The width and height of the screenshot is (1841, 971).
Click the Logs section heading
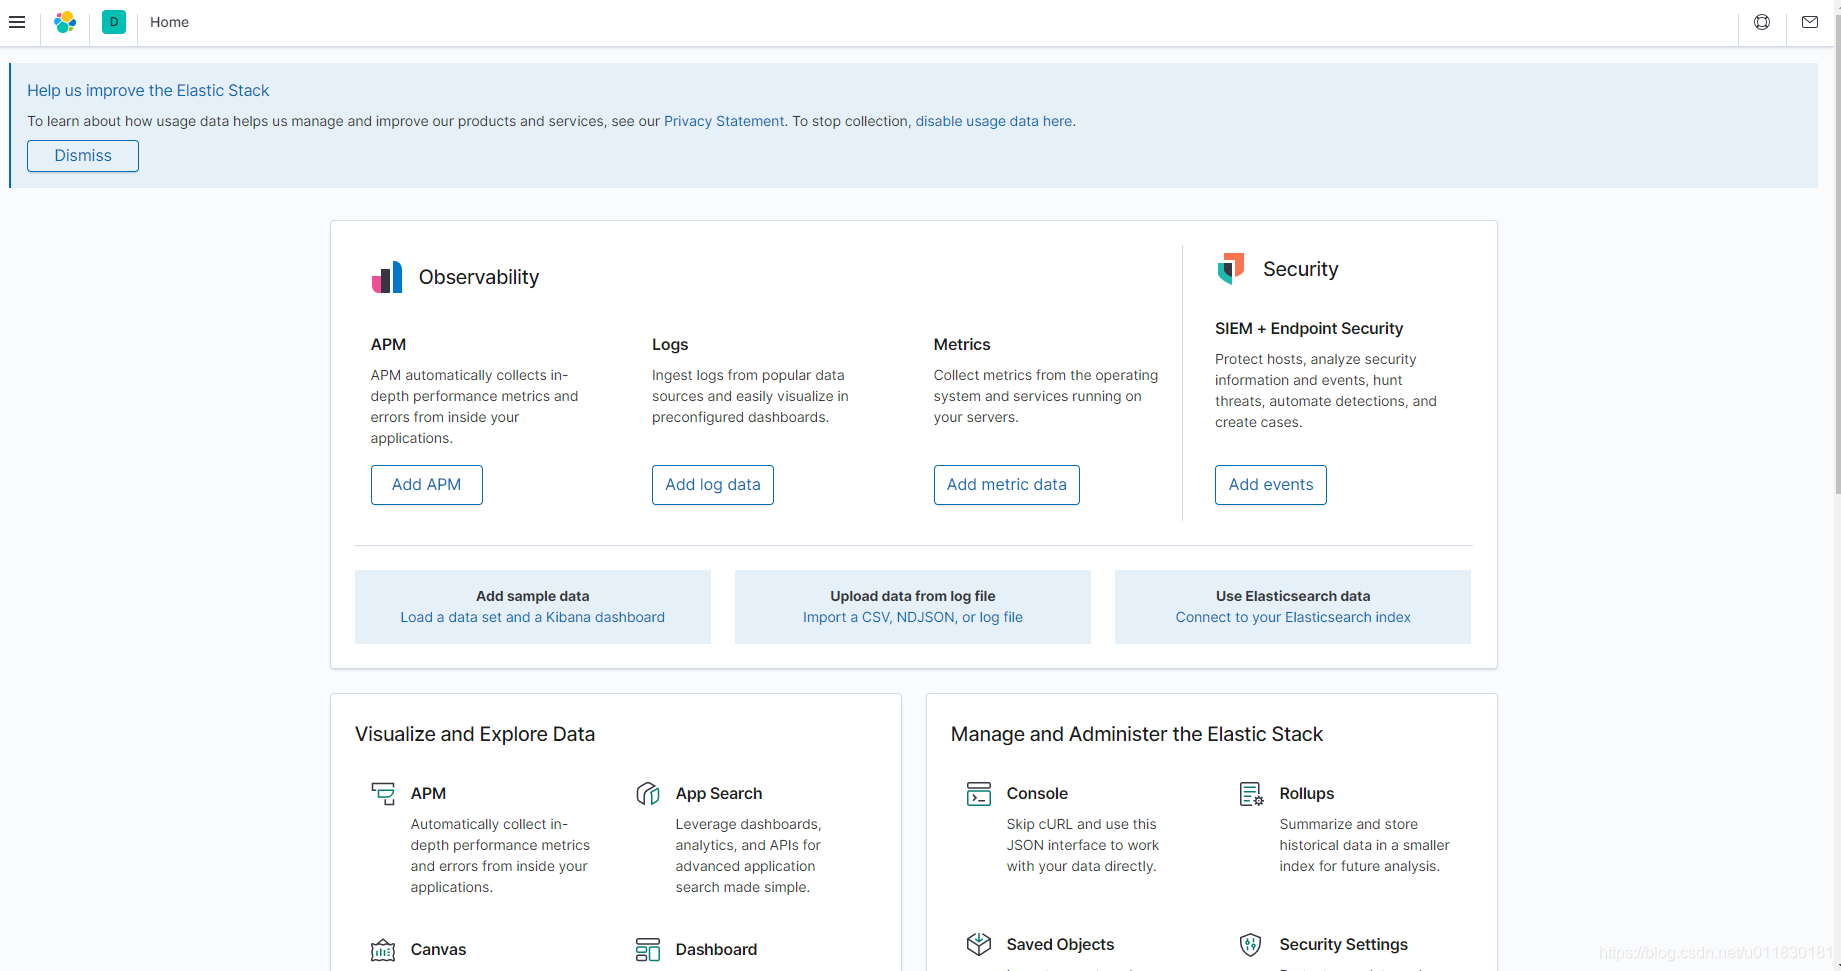pyautogui.click(x=670, y=345)
